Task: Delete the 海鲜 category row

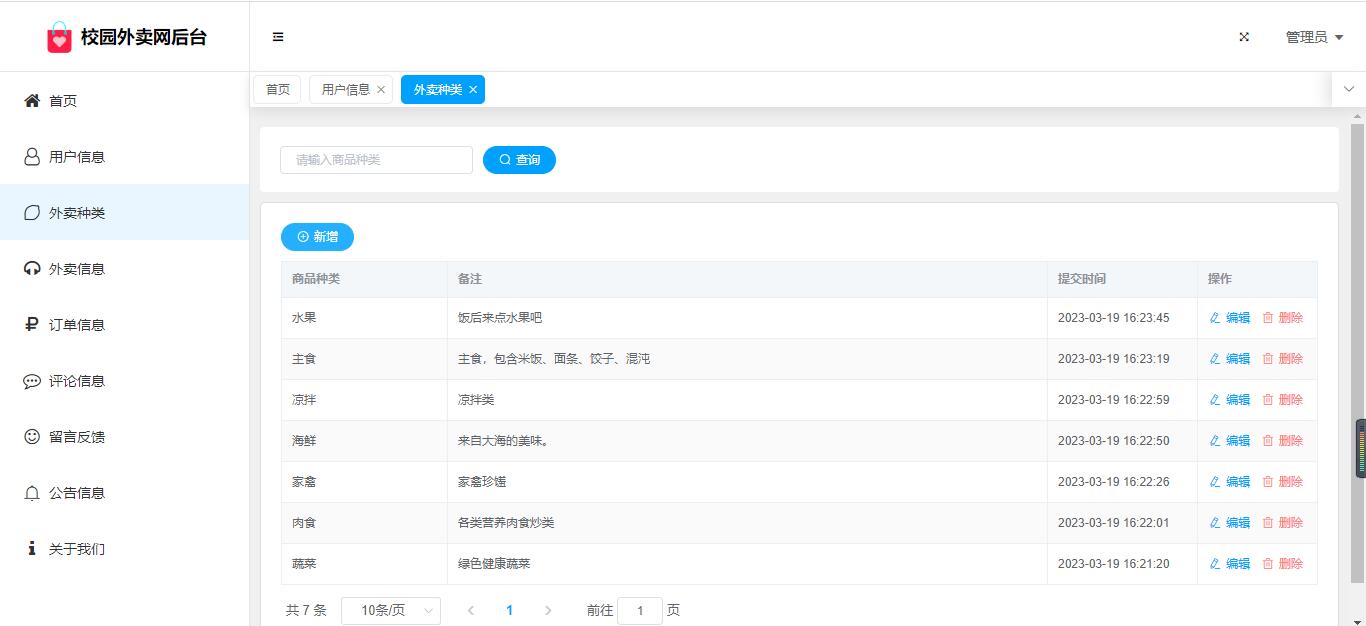Action: point(1283,441)
